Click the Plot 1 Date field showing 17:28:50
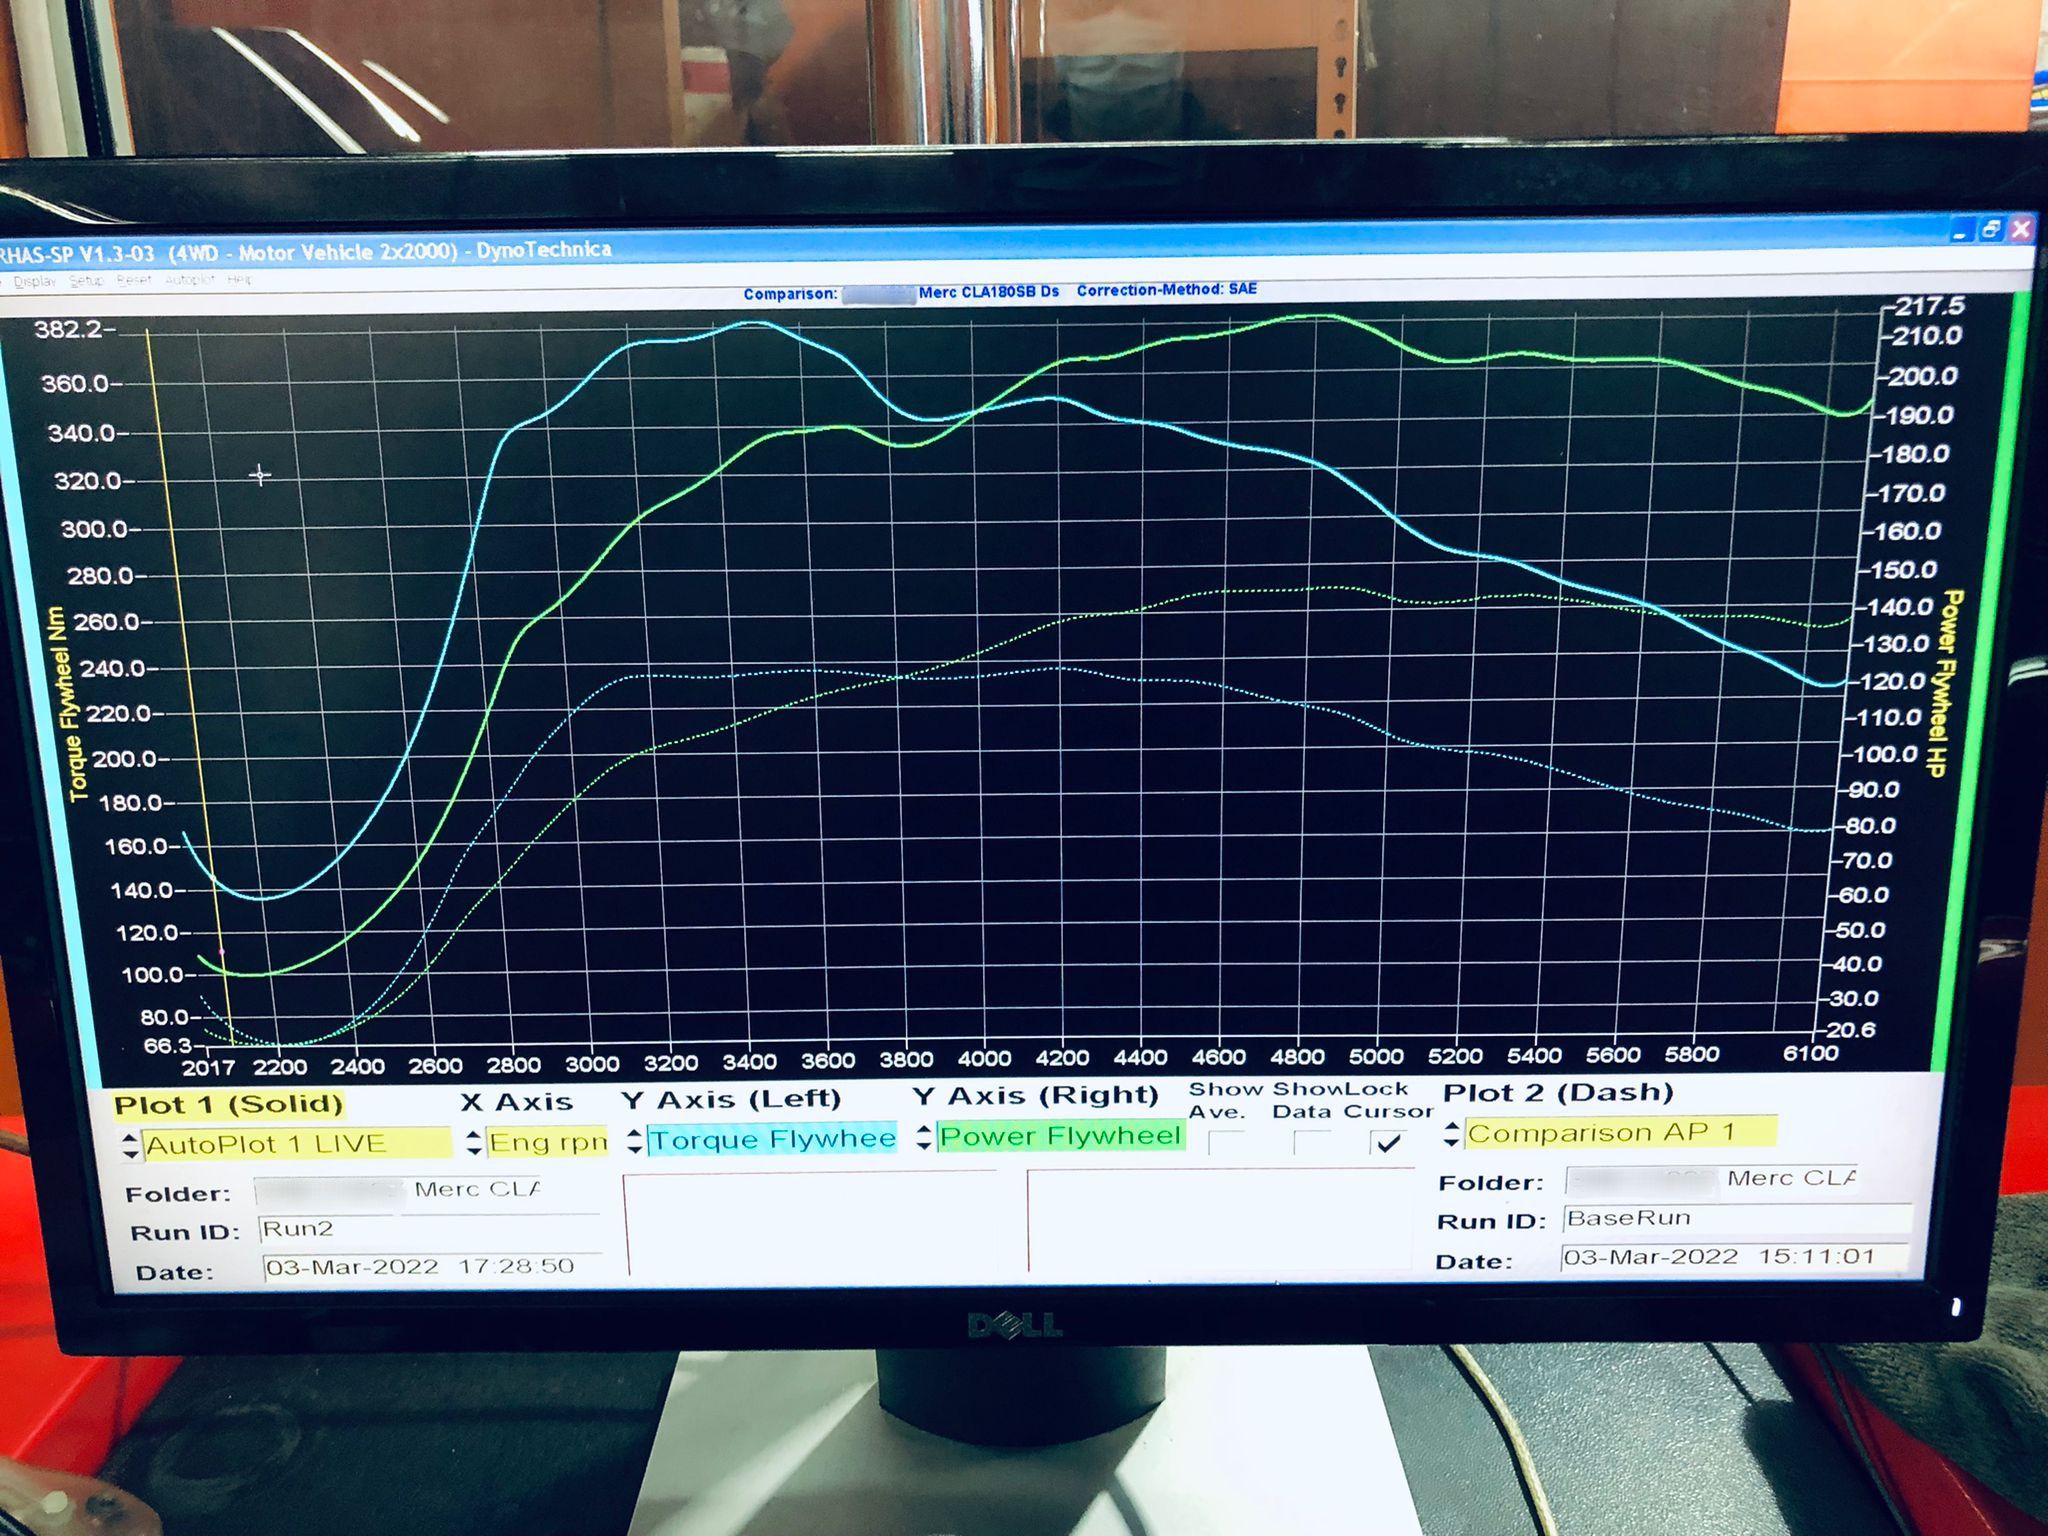Viewport: 2048px width, 1536px height. 433,1267
